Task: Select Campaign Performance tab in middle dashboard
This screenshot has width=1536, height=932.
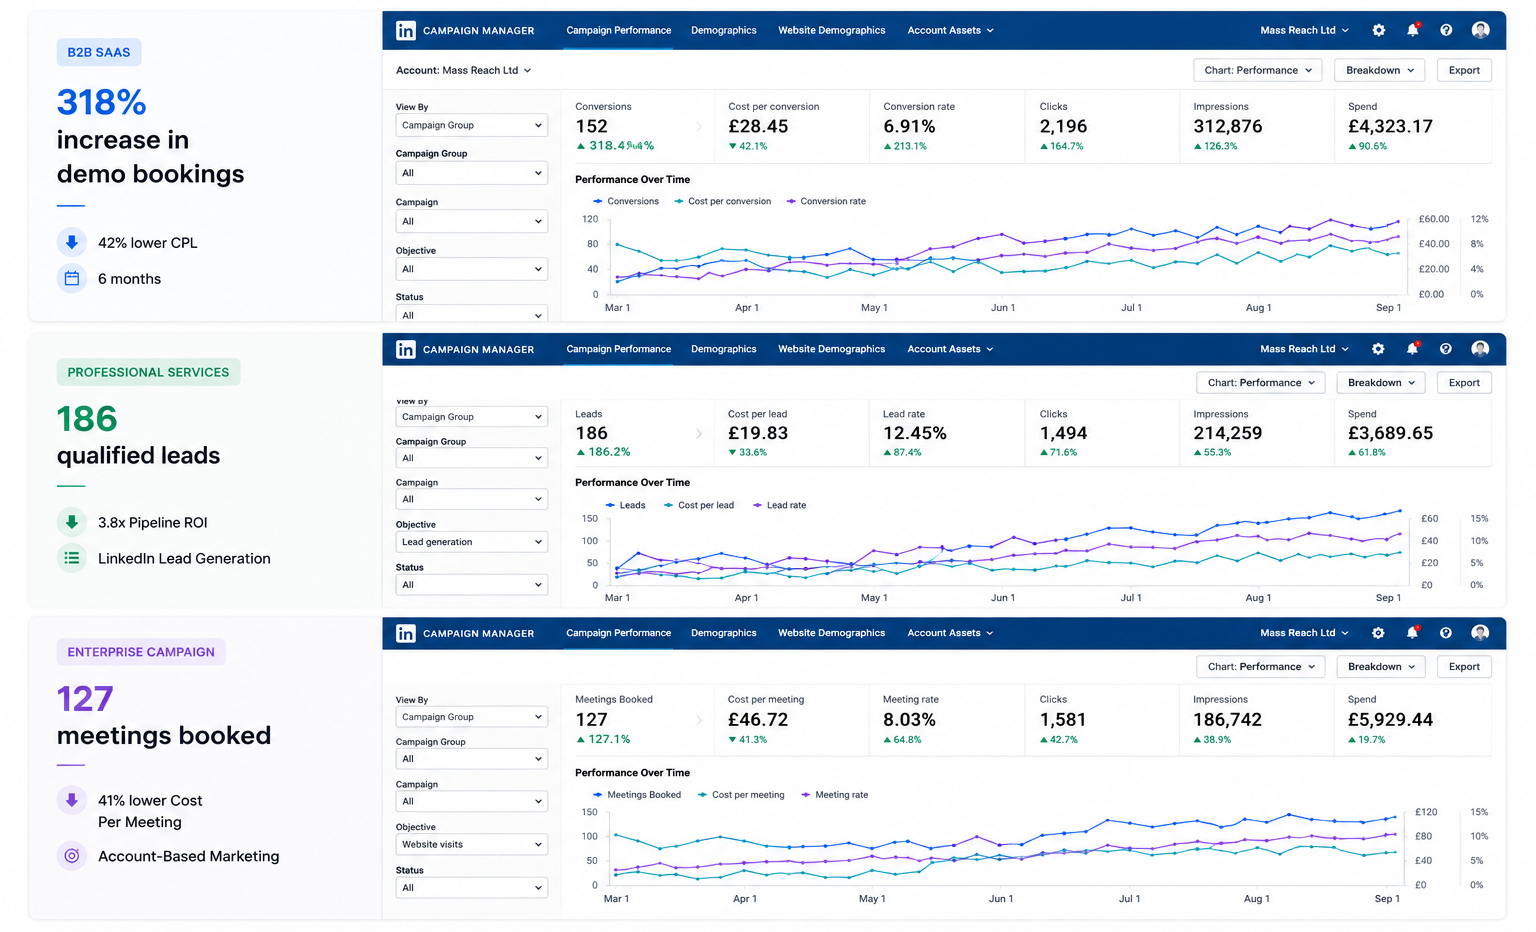Action: tap(619, 349)
